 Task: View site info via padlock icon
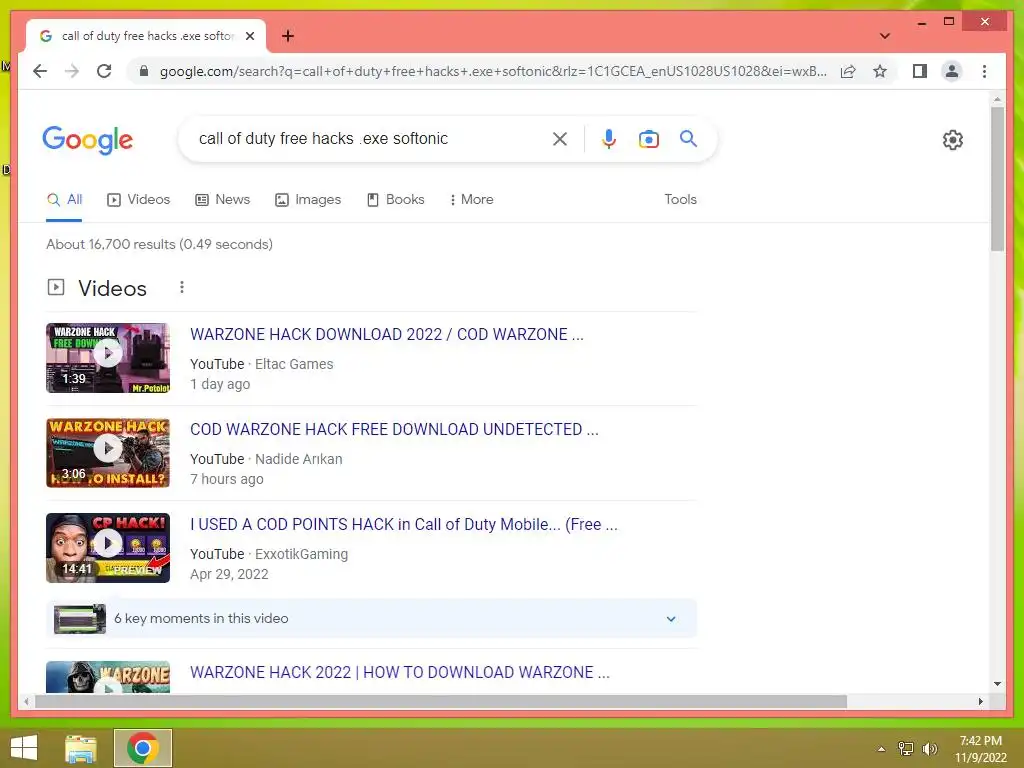(x=144, y=71)
